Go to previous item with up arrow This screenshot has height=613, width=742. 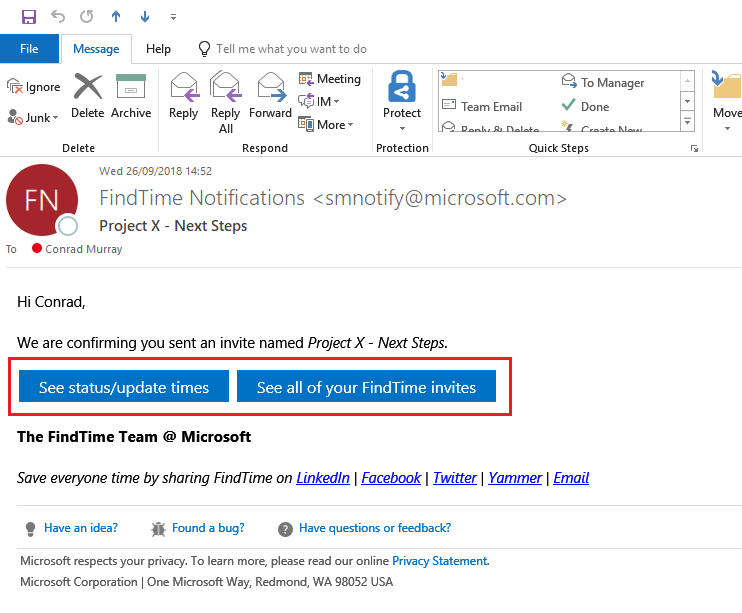pyautogui.click(x=116, y=17)
